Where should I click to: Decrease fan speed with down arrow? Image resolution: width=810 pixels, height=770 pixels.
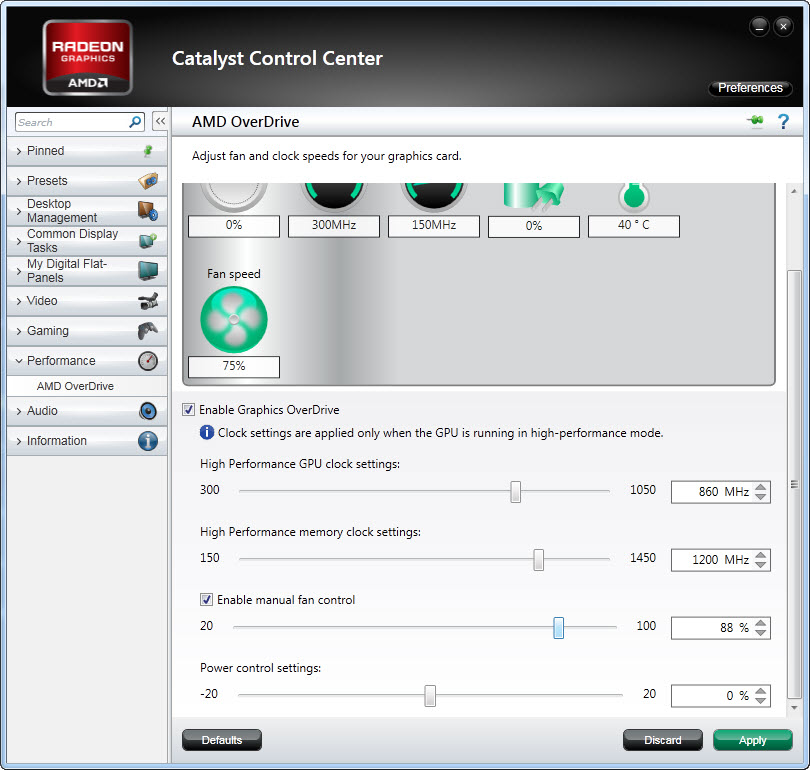pos(760,633)
